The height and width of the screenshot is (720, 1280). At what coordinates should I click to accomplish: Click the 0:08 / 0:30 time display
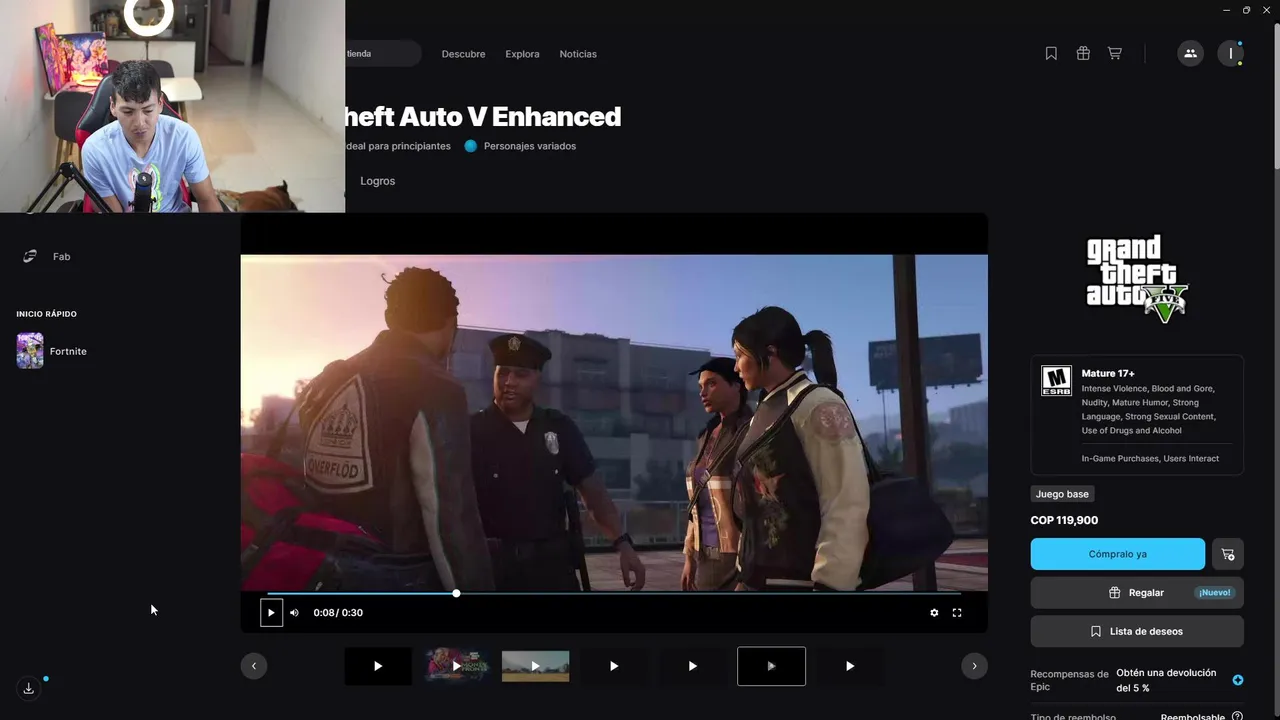pyautogui.click(x=338, y=613)
